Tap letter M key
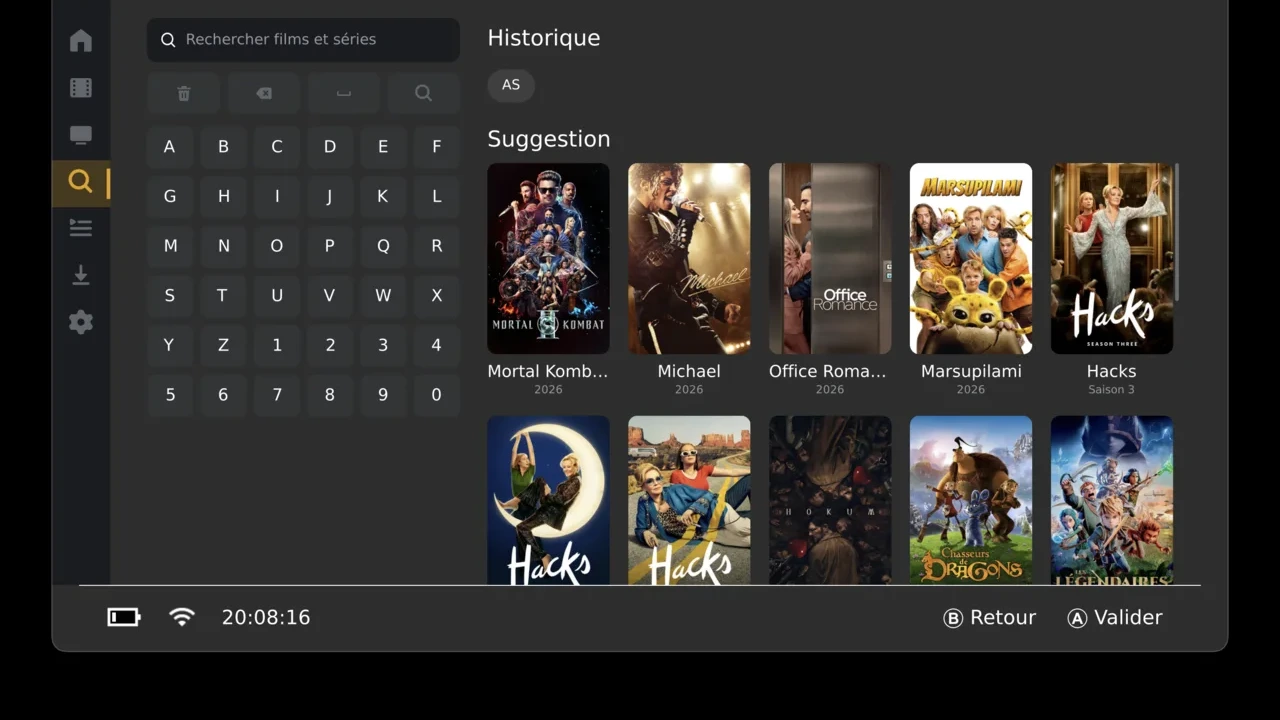Screen dimensions: 1280x720 [170, 246]
